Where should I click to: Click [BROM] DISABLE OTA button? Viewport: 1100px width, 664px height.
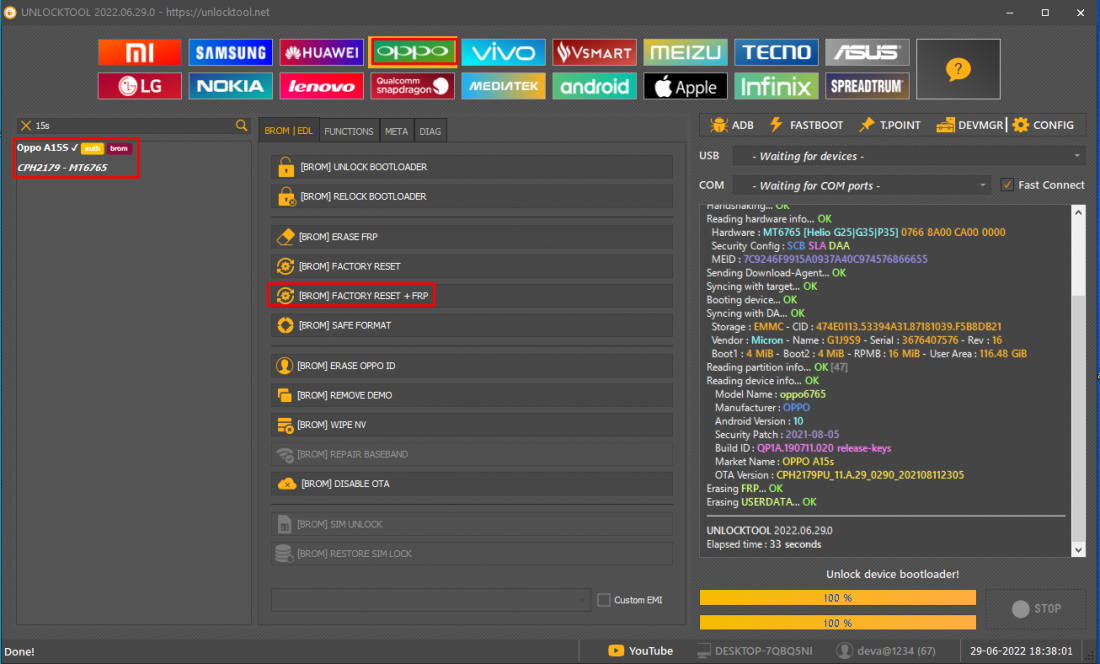click(471, 484)
